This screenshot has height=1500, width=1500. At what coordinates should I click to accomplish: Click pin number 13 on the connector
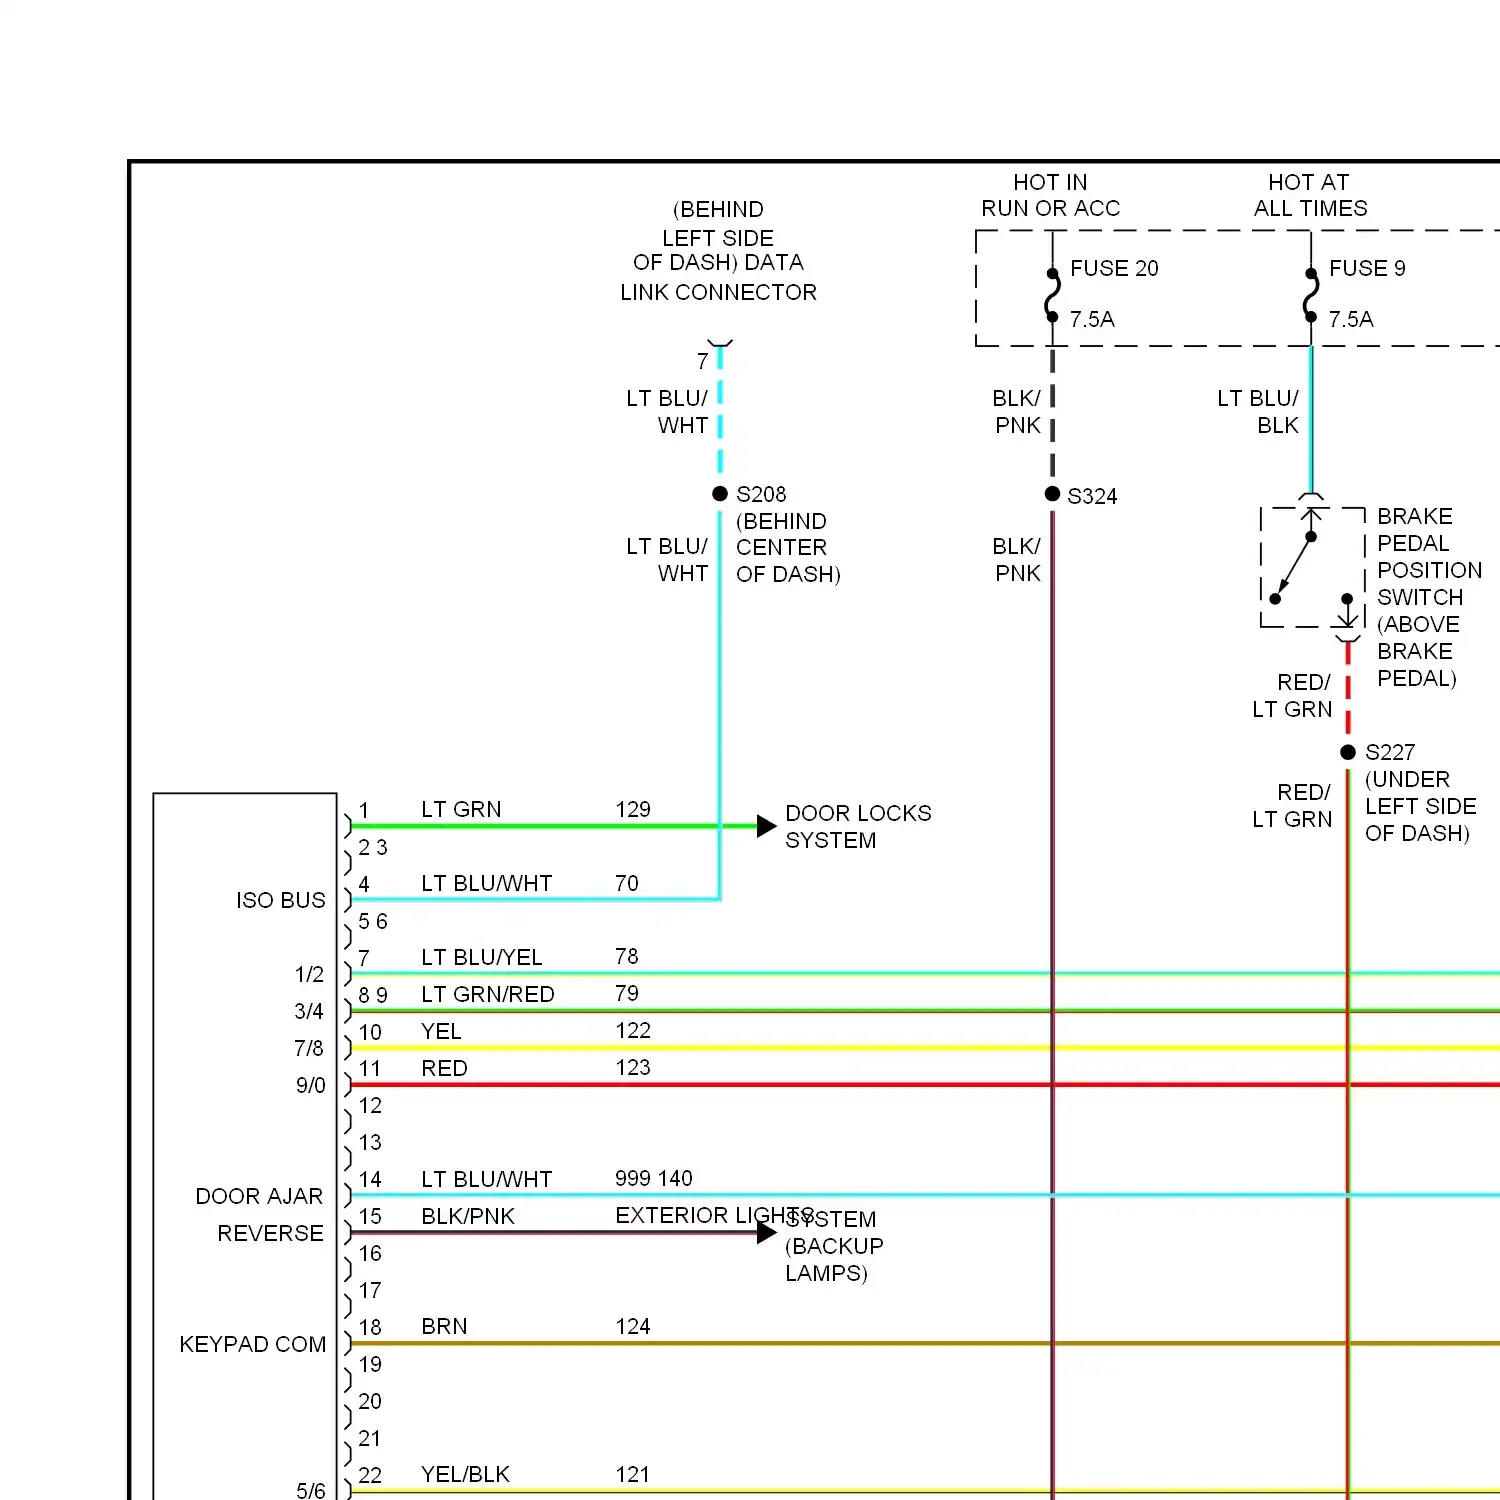tap(370, 1142)
